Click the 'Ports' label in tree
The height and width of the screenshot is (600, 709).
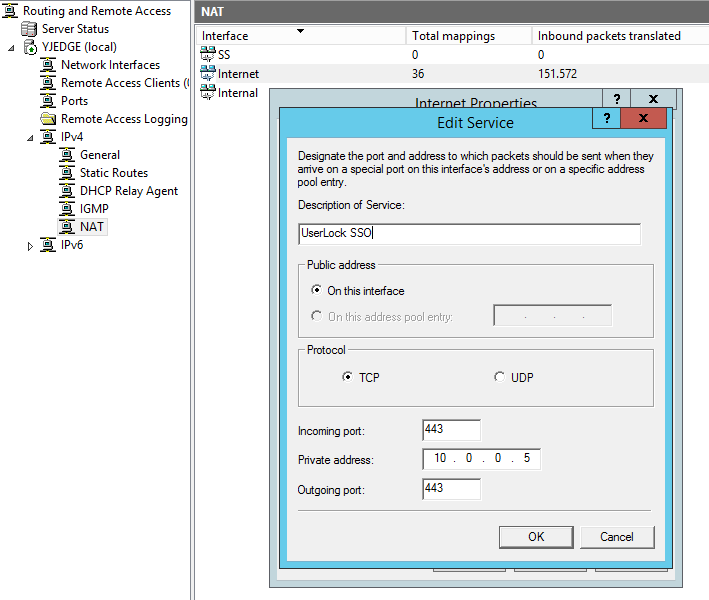pyautogui.click(x=75, y=101)
